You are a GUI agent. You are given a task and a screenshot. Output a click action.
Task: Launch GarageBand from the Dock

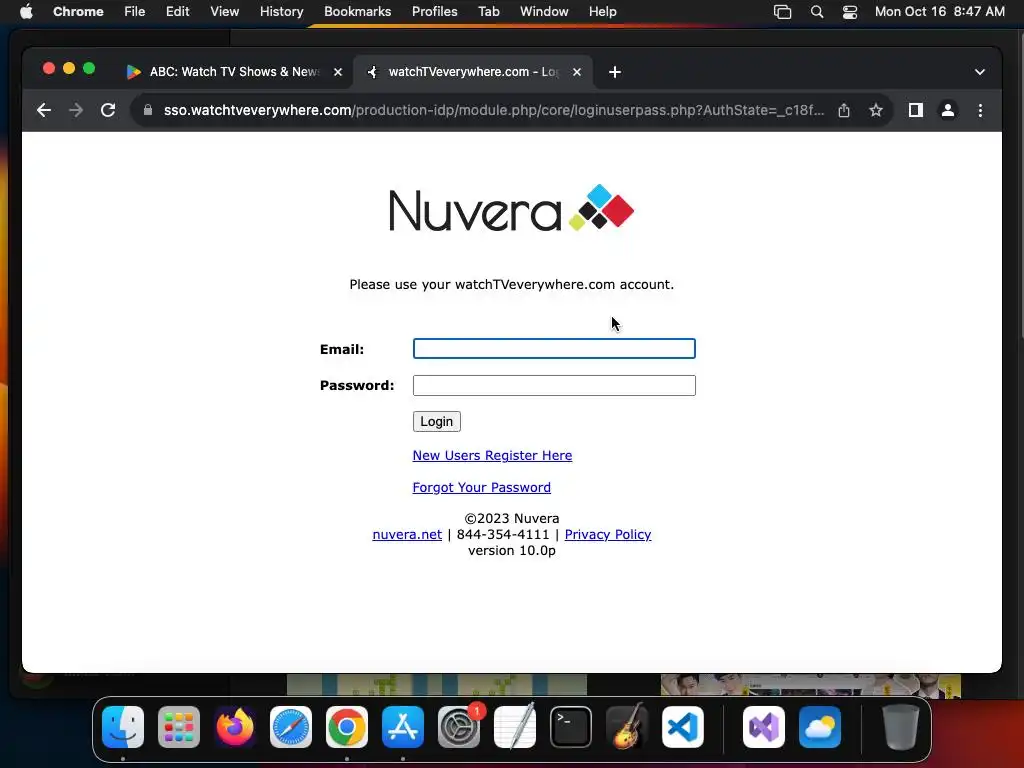tap(627, 727)
